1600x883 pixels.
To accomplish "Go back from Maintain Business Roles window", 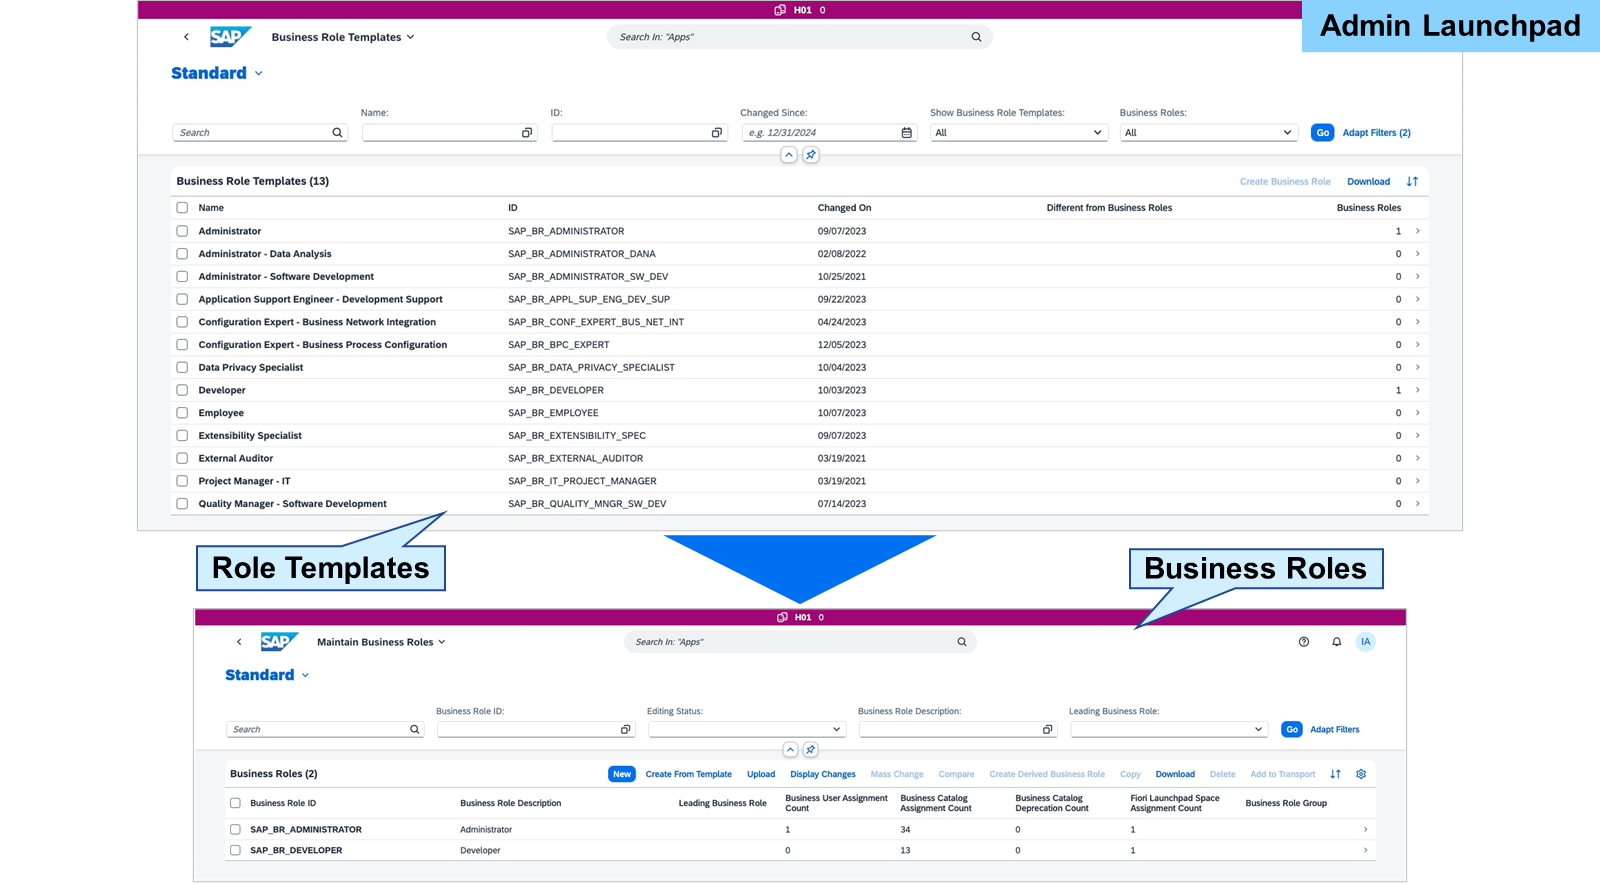I will click(x=239, y=642).
